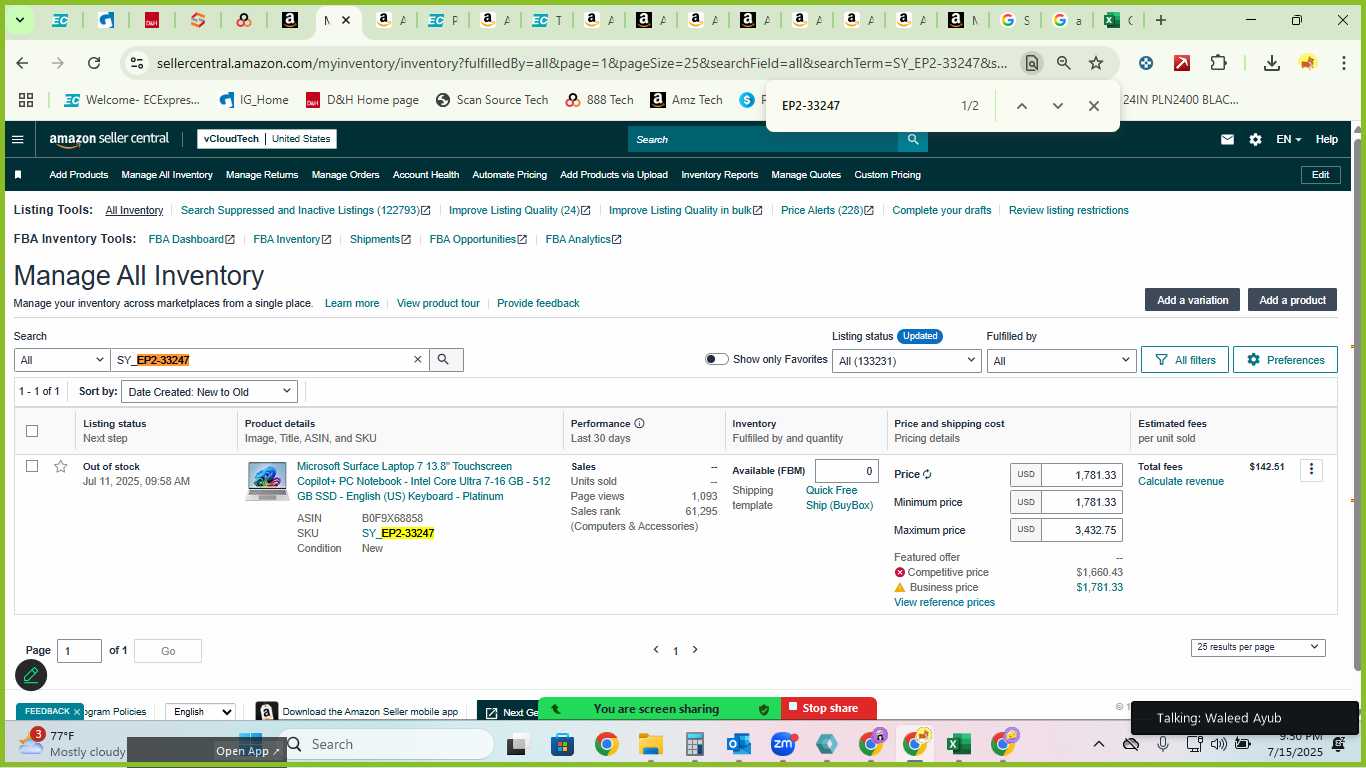Go to the next find-in-page match
1366x768 pixels.
coord(1057,106)
